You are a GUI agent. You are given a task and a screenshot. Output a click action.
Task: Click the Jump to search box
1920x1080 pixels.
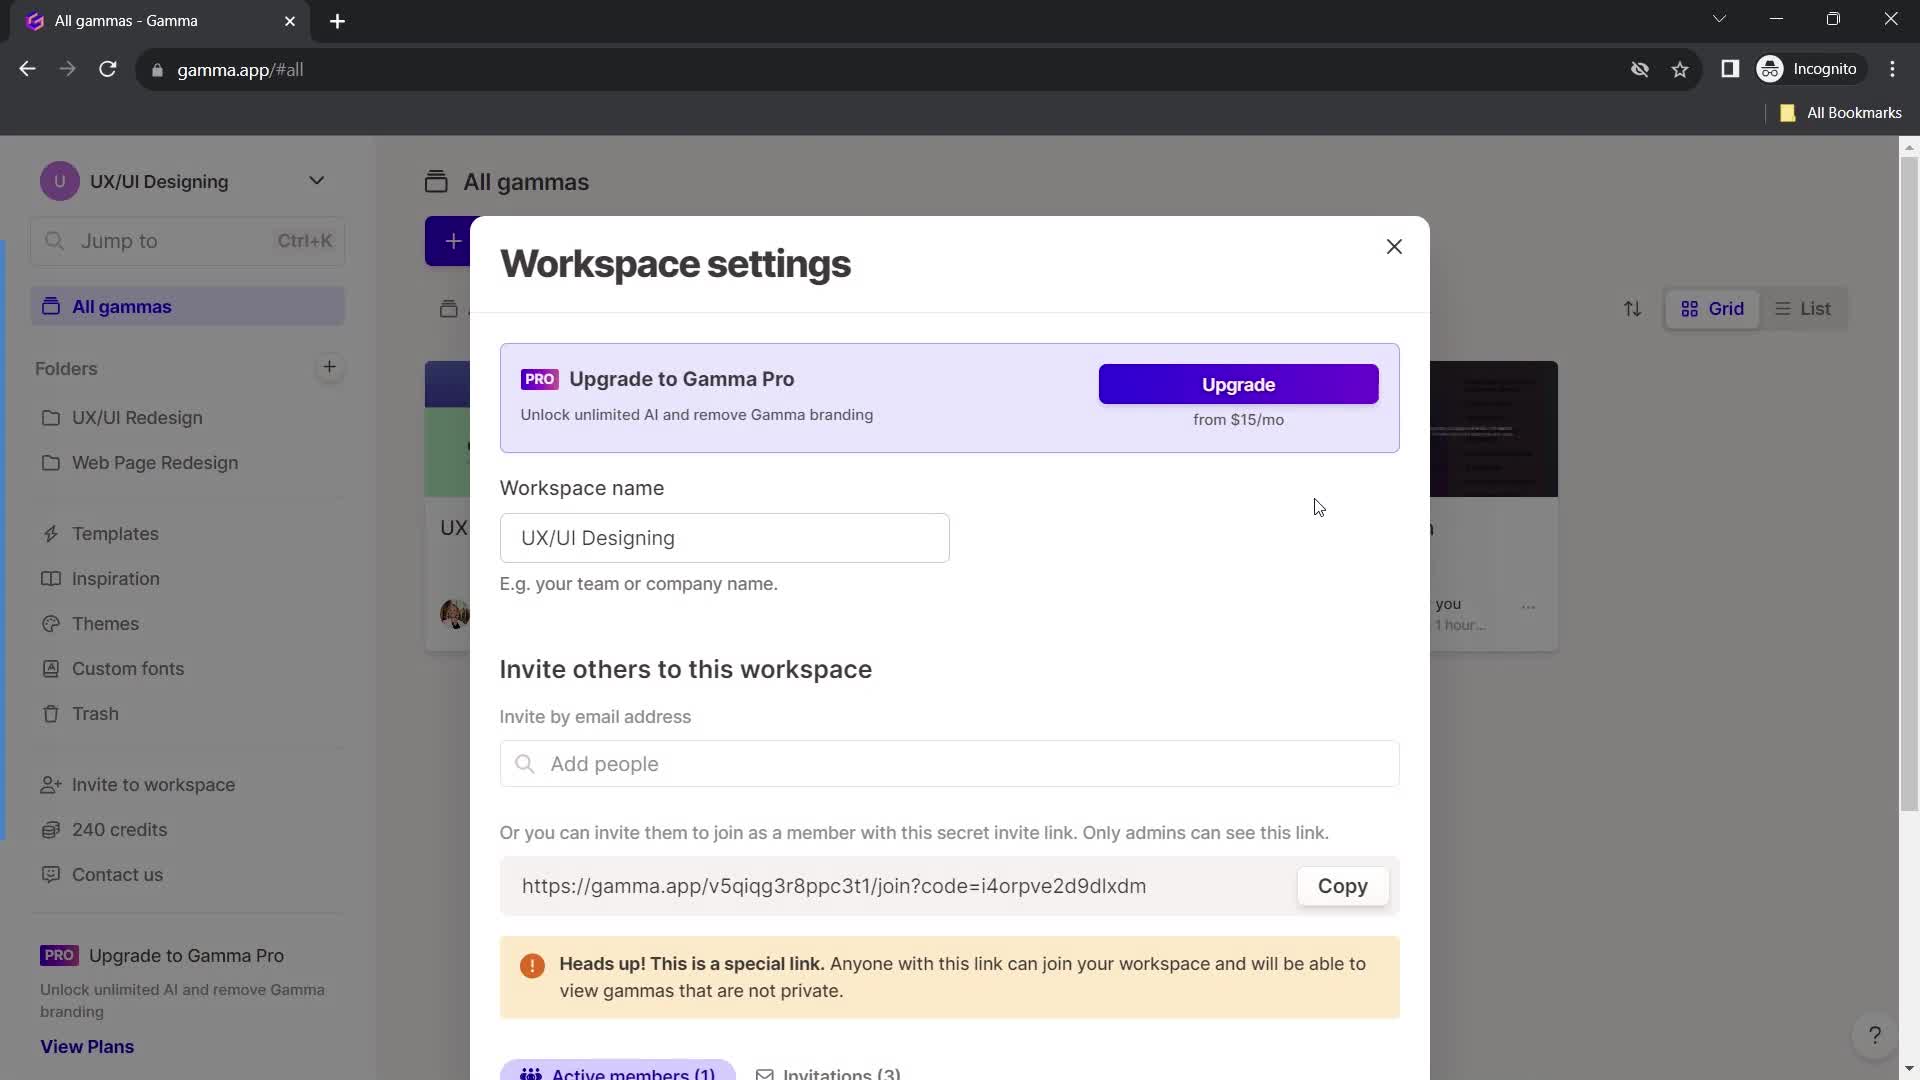tap(188, 241)
